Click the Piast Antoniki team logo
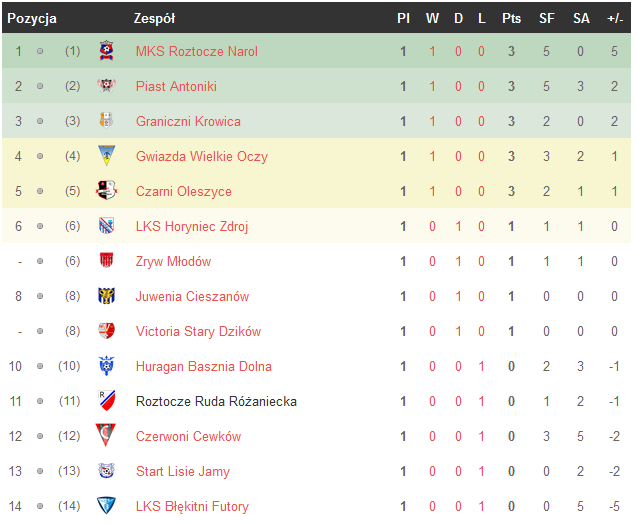The height and width of the screenshot is (525, 636). click(106, 87)
